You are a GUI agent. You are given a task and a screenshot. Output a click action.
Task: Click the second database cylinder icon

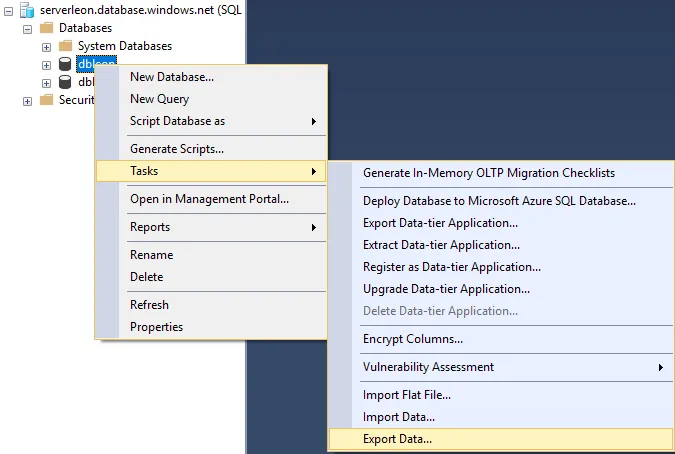(65, 82)
